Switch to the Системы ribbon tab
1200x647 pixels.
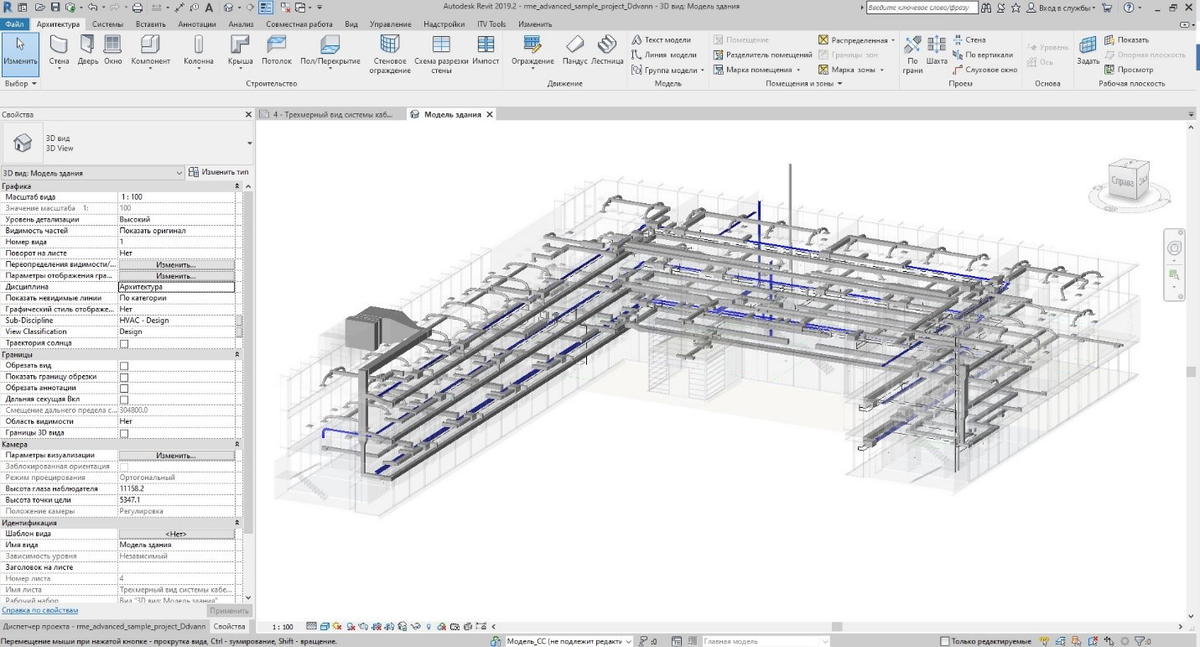point(107,23)
